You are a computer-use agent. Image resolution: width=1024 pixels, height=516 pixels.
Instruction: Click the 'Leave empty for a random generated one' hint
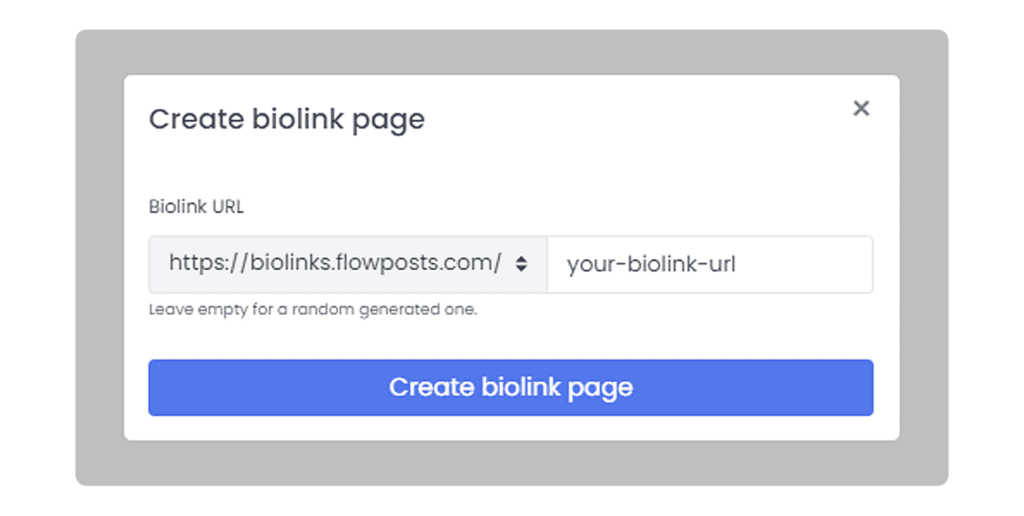click(x=313, y=310)
